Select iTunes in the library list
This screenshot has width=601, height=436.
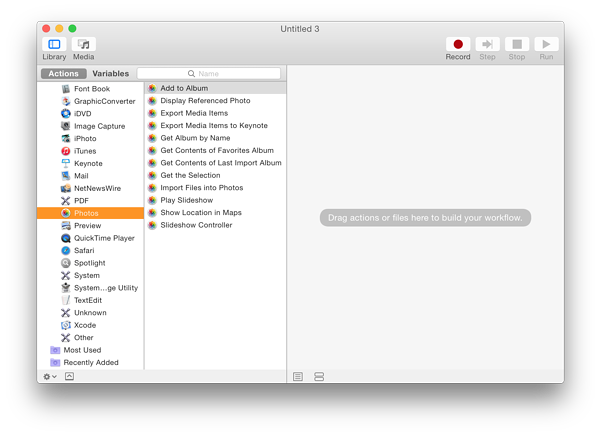90,151
